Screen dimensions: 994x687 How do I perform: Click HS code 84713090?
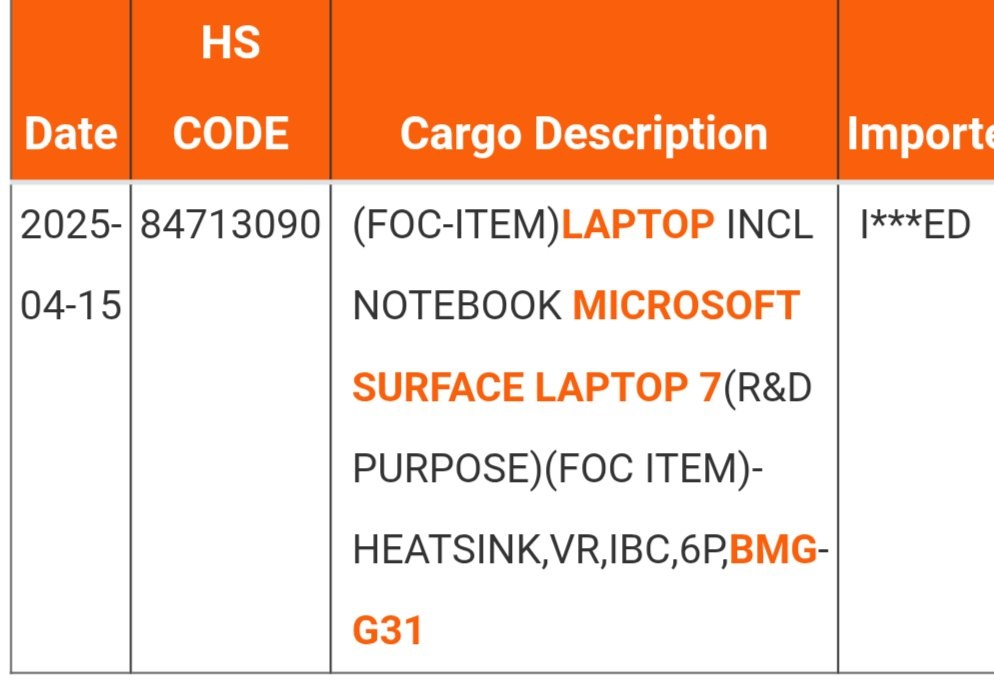coord(230,226)
